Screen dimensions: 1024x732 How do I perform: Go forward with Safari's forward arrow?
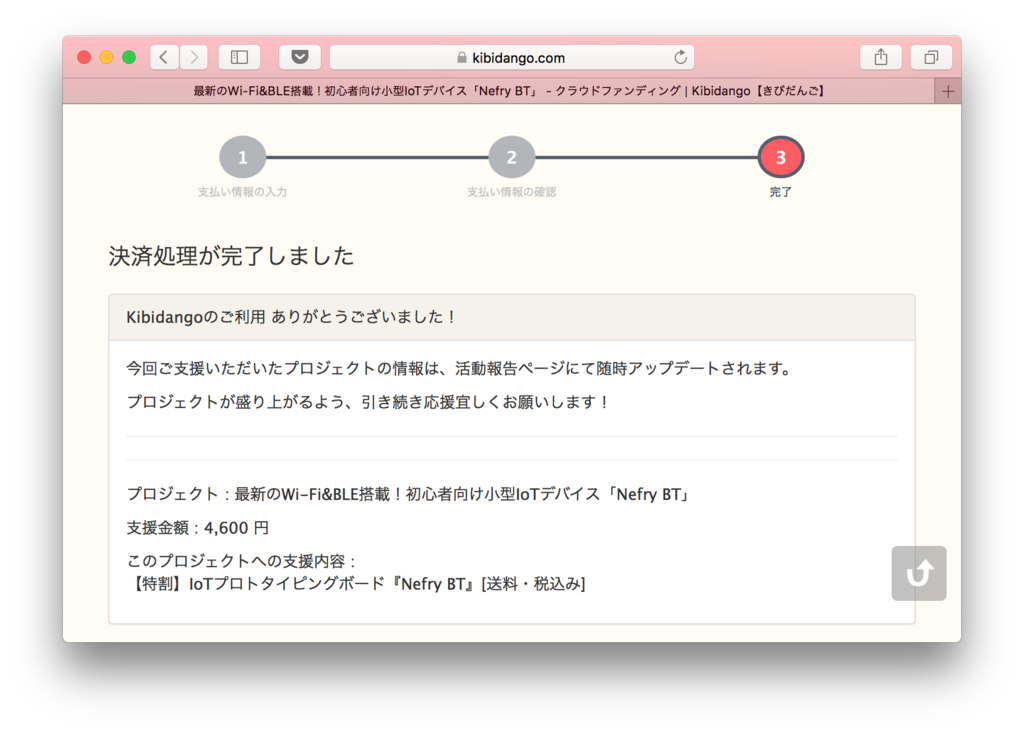coord(194,57)
